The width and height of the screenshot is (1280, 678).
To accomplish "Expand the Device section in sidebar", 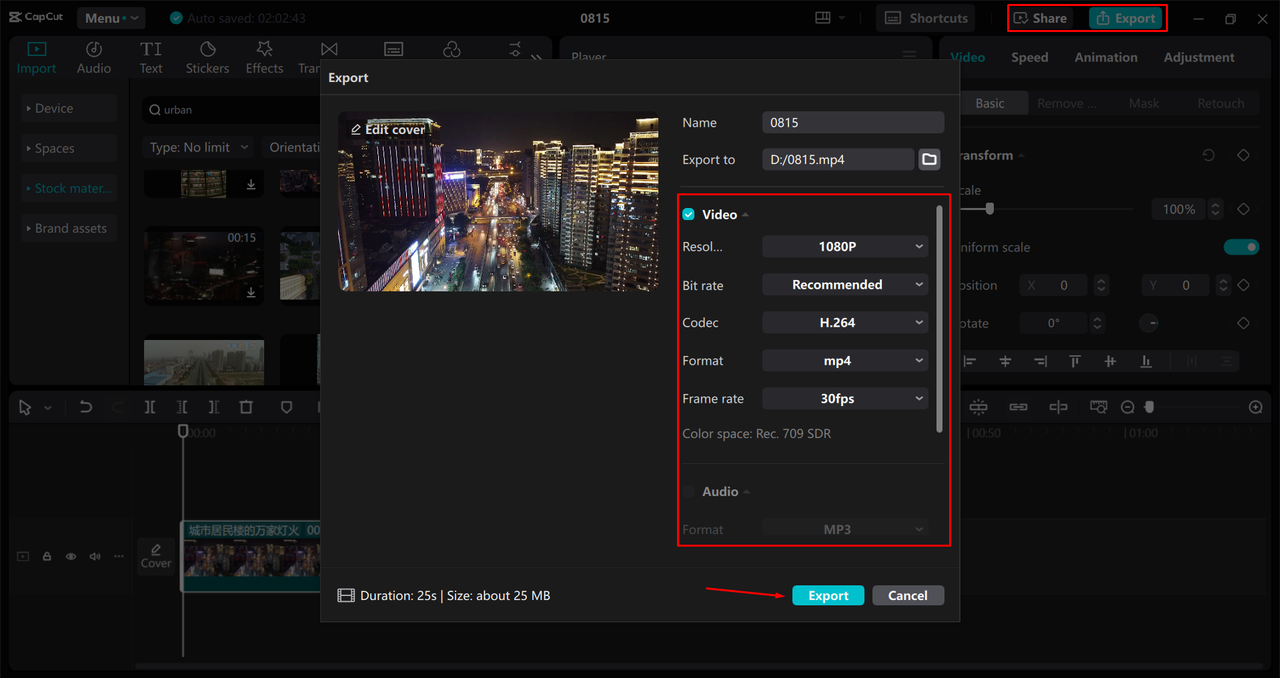I will [69, 108].
